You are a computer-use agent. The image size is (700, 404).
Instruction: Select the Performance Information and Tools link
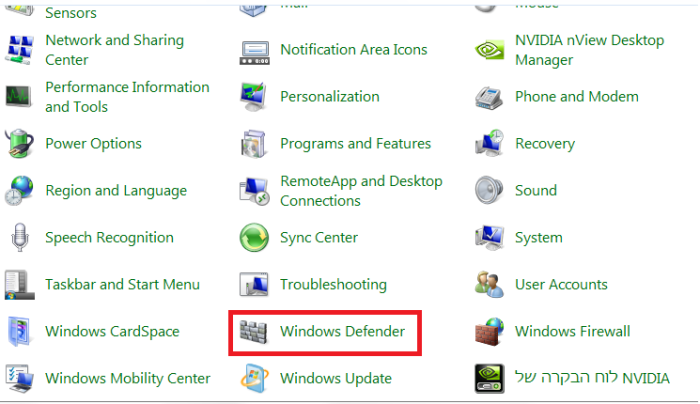pyautogui.click(x=127, y=96)
